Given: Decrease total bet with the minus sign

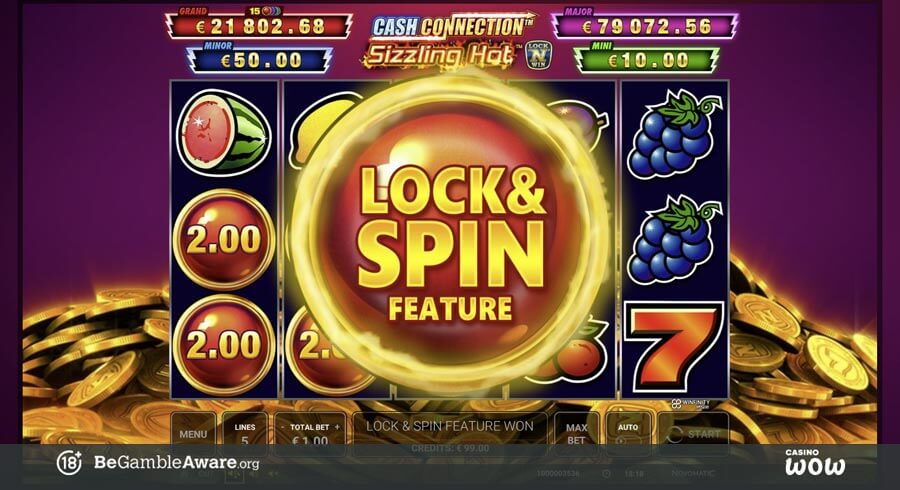Looking at the screenshot, I should (282, 427).
